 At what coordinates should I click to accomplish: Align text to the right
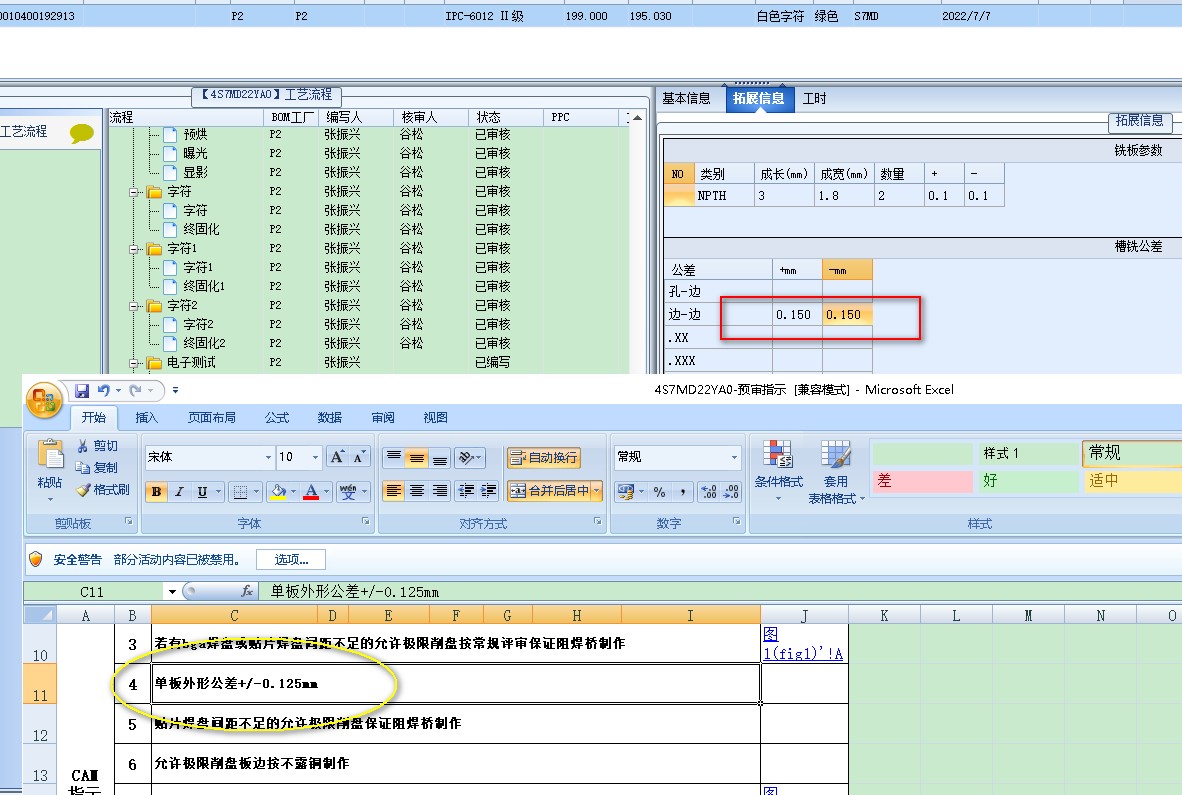tap(439, 491)
